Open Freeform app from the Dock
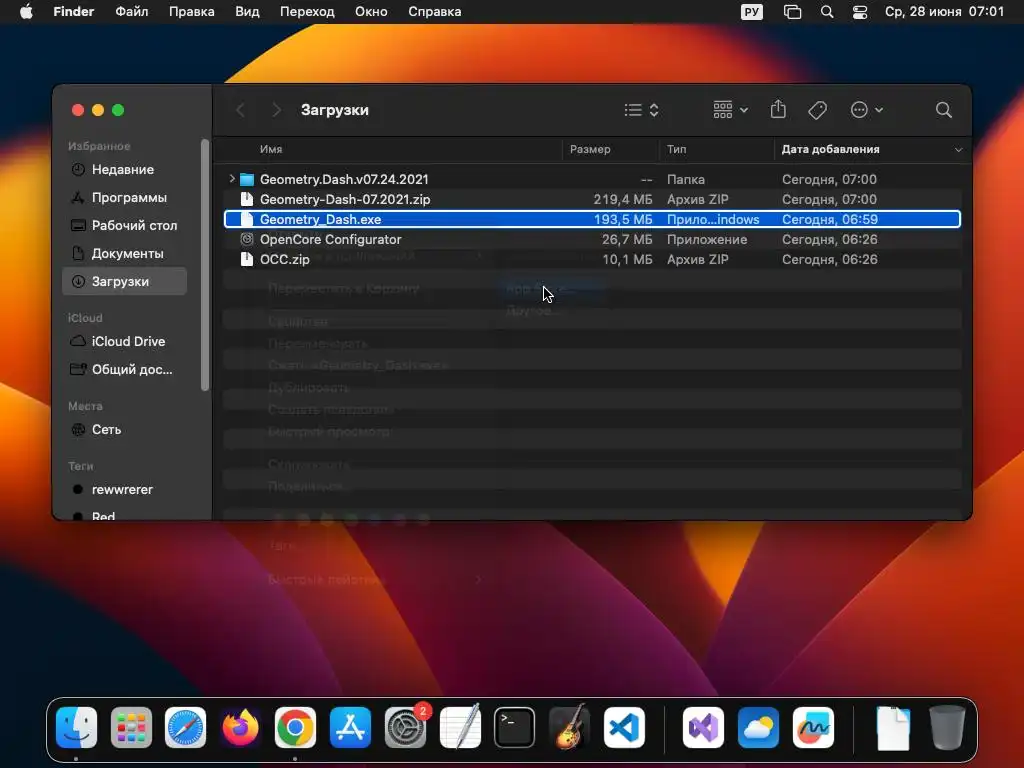Image resolution: width=1024 pixels, height=768 pixels. pos(813,728)
